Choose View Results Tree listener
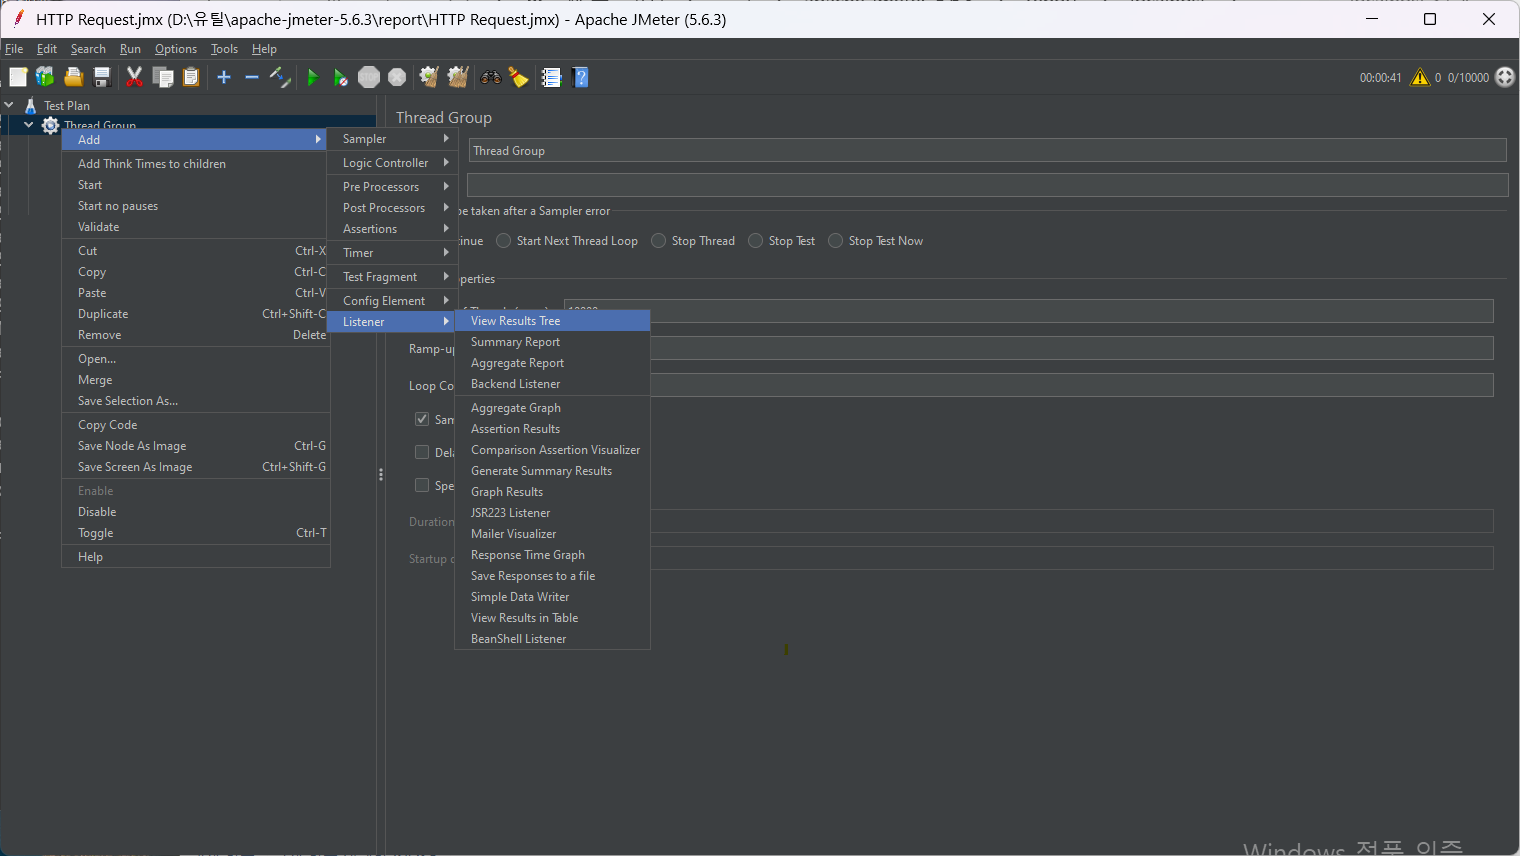 552,321
